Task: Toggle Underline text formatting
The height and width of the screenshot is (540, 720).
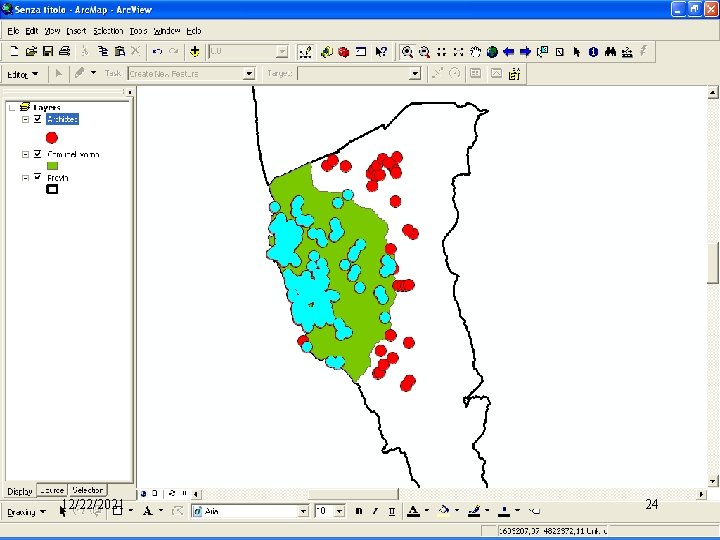Action: 392,511
